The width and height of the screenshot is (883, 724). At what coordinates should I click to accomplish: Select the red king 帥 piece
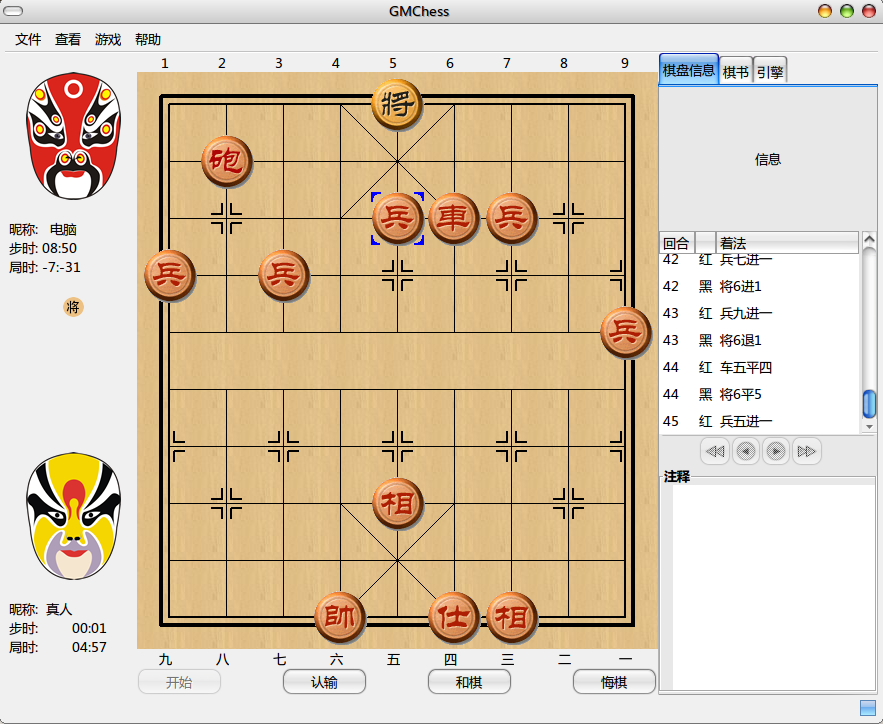(x=340, y=617)
